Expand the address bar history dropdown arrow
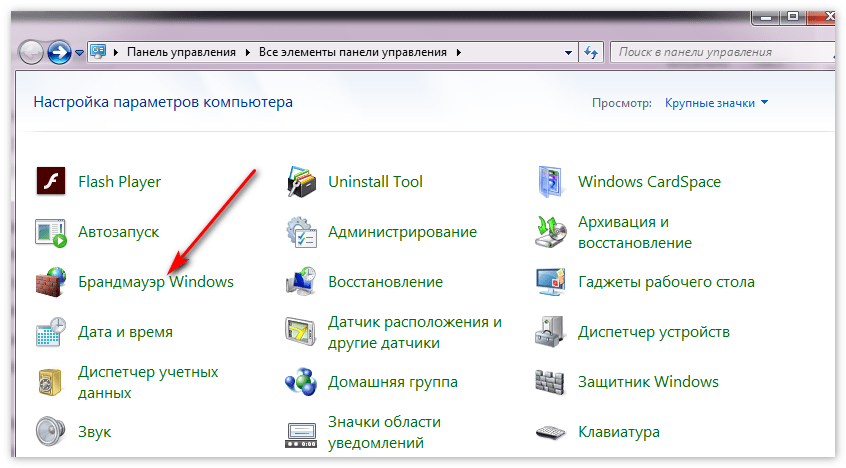 [x=568, y=52]
